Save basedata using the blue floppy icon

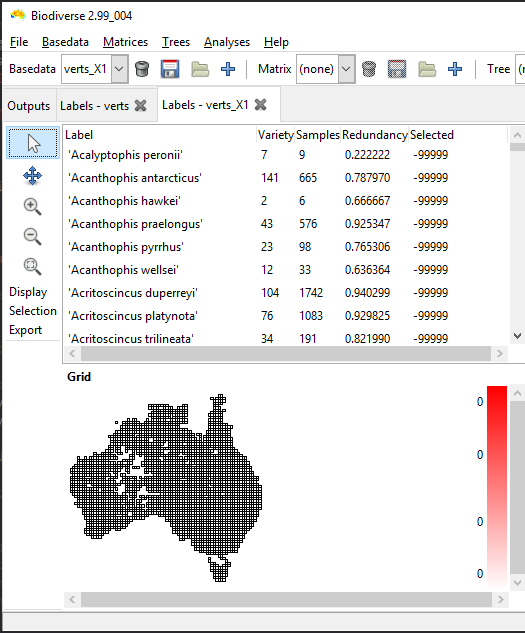tap(170, 69)
